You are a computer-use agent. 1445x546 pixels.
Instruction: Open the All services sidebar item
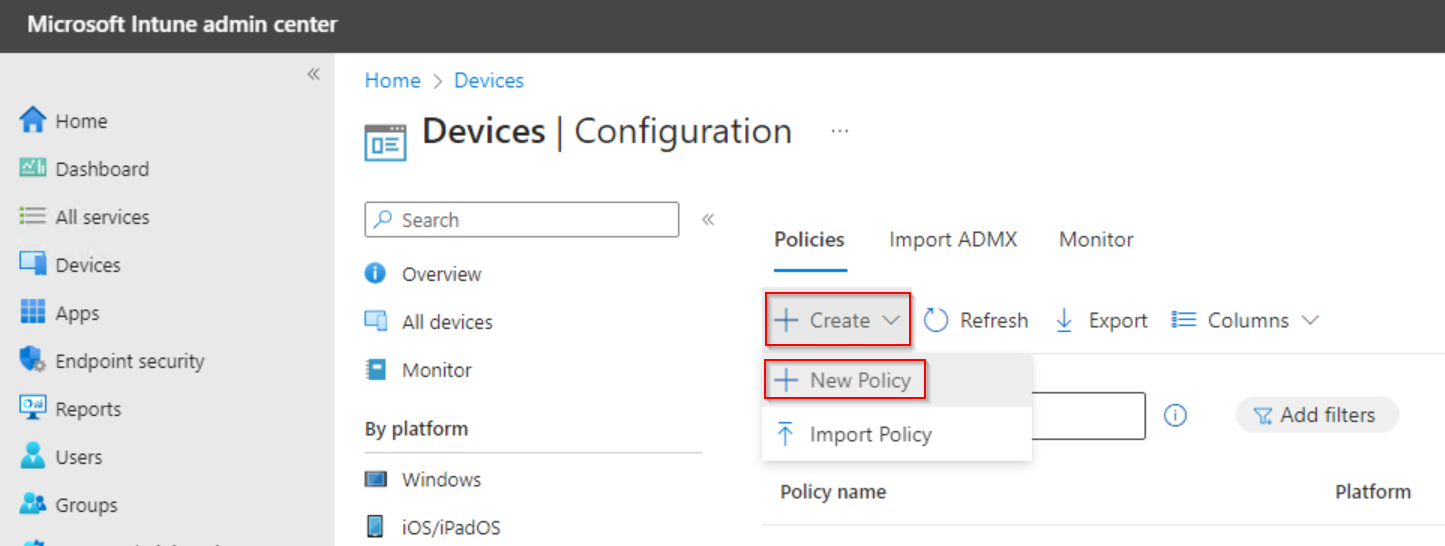tap(85, 217)
